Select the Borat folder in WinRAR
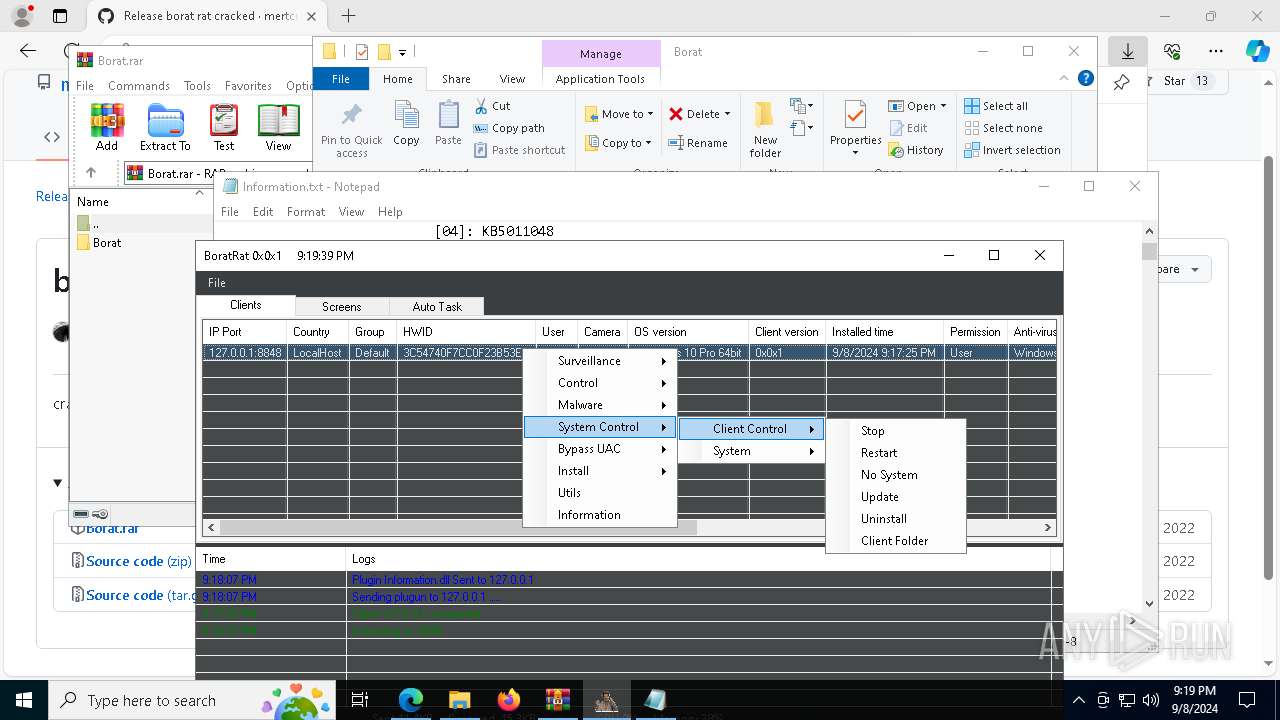The height and width of the screenshot is (720, 1280). (x=107, y=243)
